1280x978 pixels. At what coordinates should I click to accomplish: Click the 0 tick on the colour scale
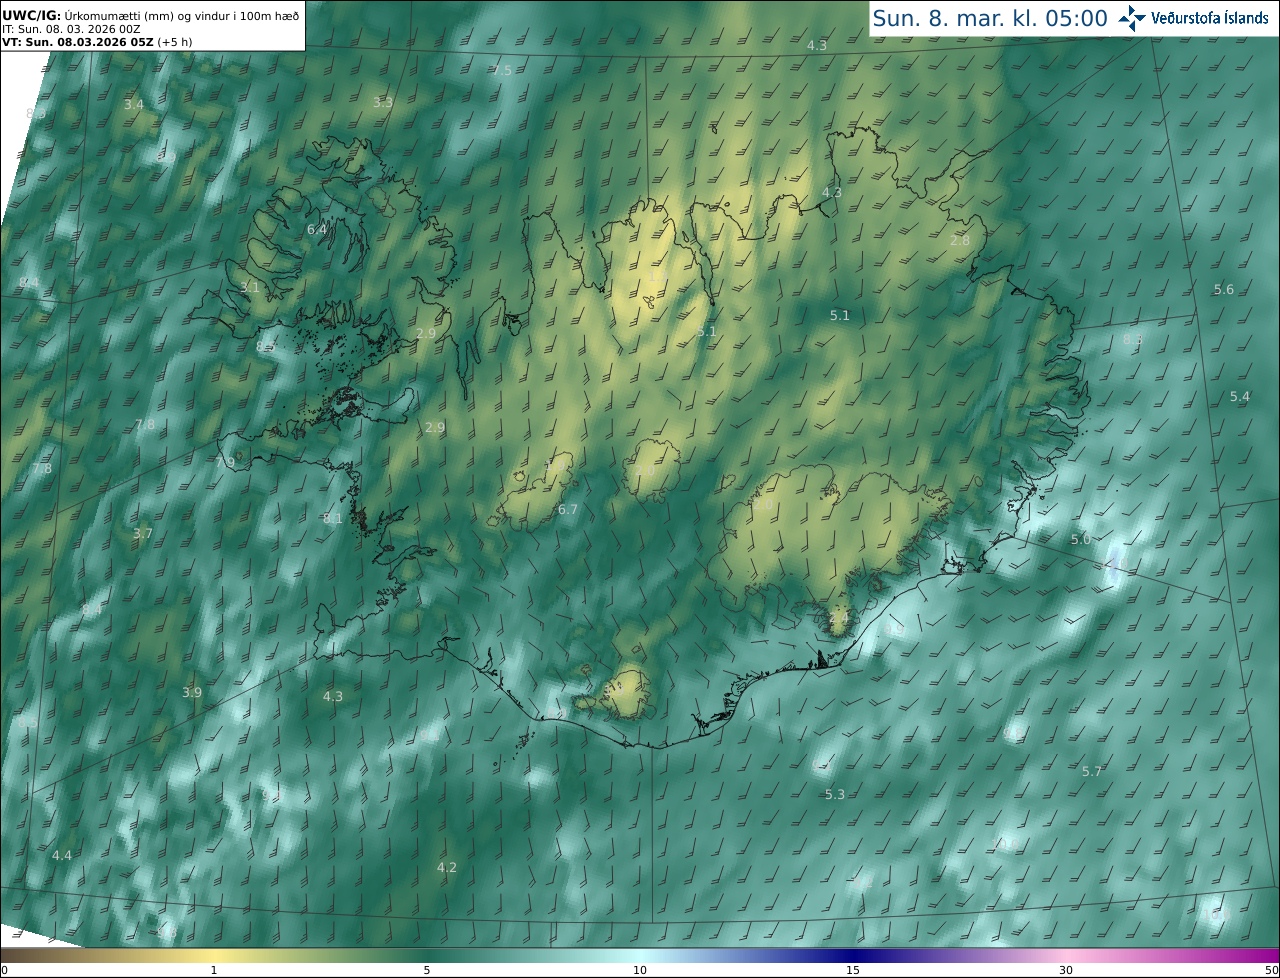pos(3,970)
